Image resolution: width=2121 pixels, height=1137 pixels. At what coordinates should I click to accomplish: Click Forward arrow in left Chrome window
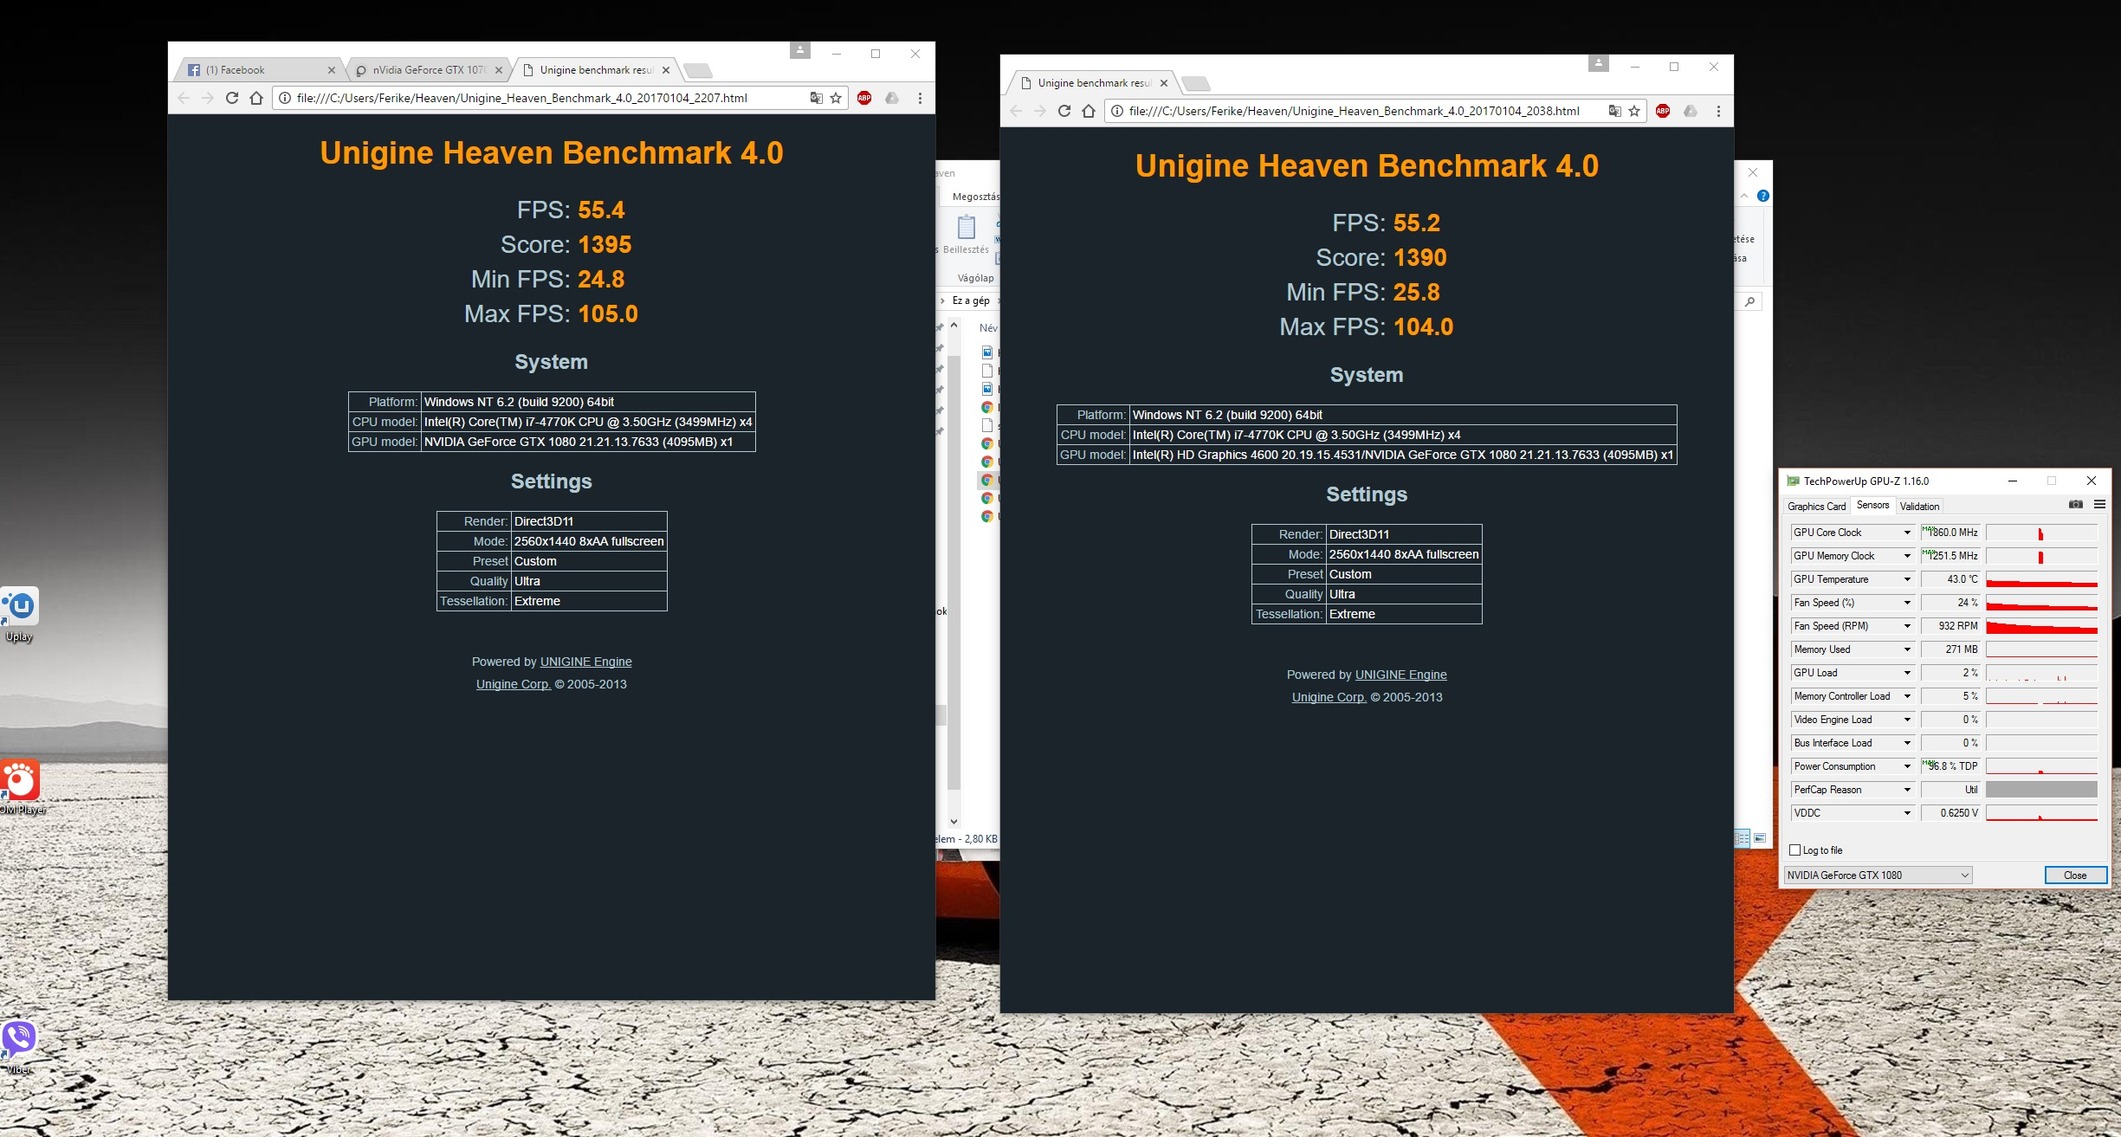coord(207,98)
